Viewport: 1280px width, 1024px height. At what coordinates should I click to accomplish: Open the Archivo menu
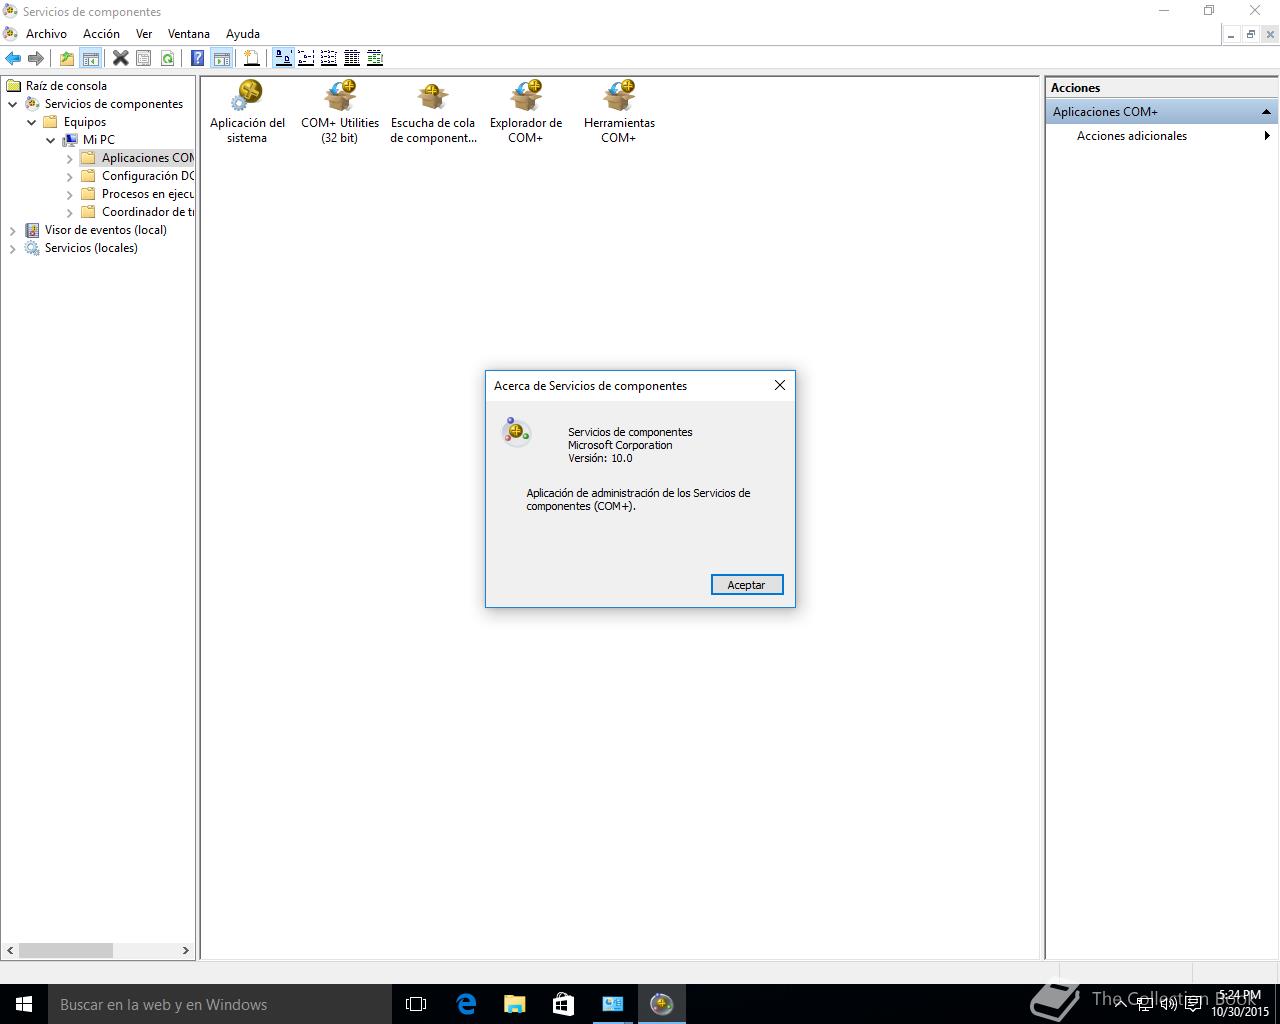pos(46,34)
